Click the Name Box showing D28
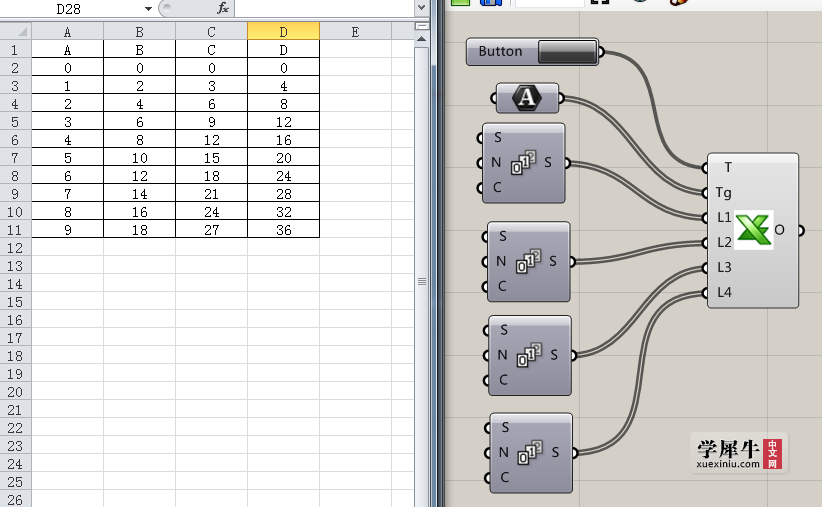The height and width of the screenshot is (507, 822). point(71,9)
